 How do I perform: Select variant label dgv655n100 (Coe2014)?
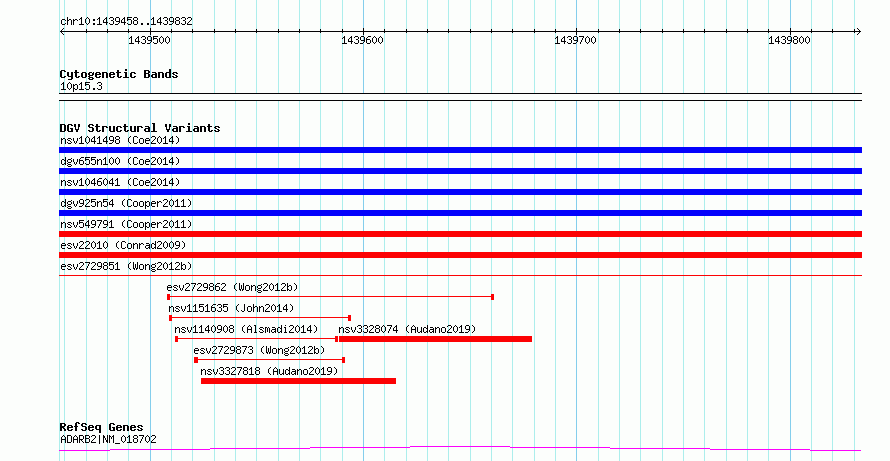tap(120, 161)
